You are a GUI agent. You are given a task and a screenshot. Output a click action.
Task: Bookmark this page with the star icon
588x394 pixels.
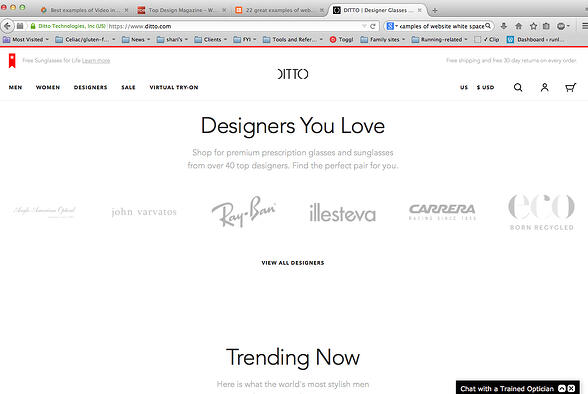tap(533, 26)
